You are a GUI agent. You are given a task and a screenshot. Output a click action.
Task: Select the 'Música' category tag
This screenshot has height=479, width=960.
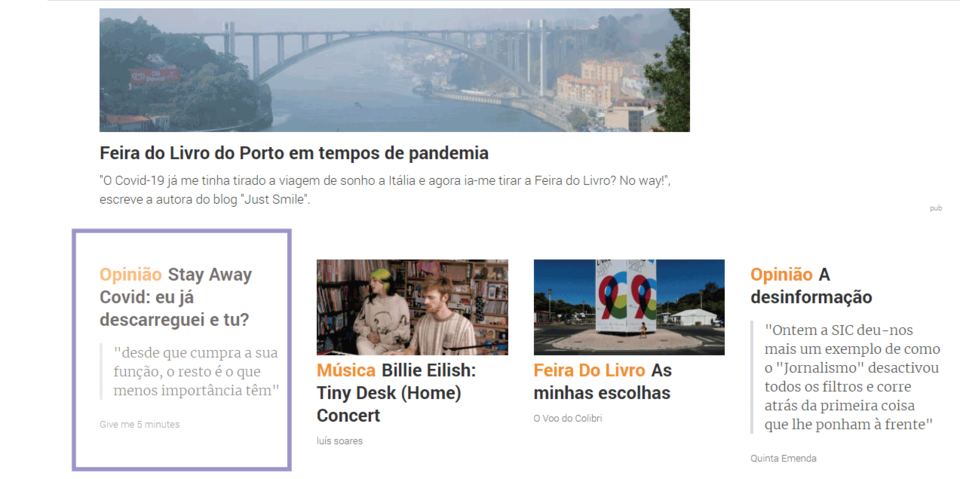[x=346, y=370]
